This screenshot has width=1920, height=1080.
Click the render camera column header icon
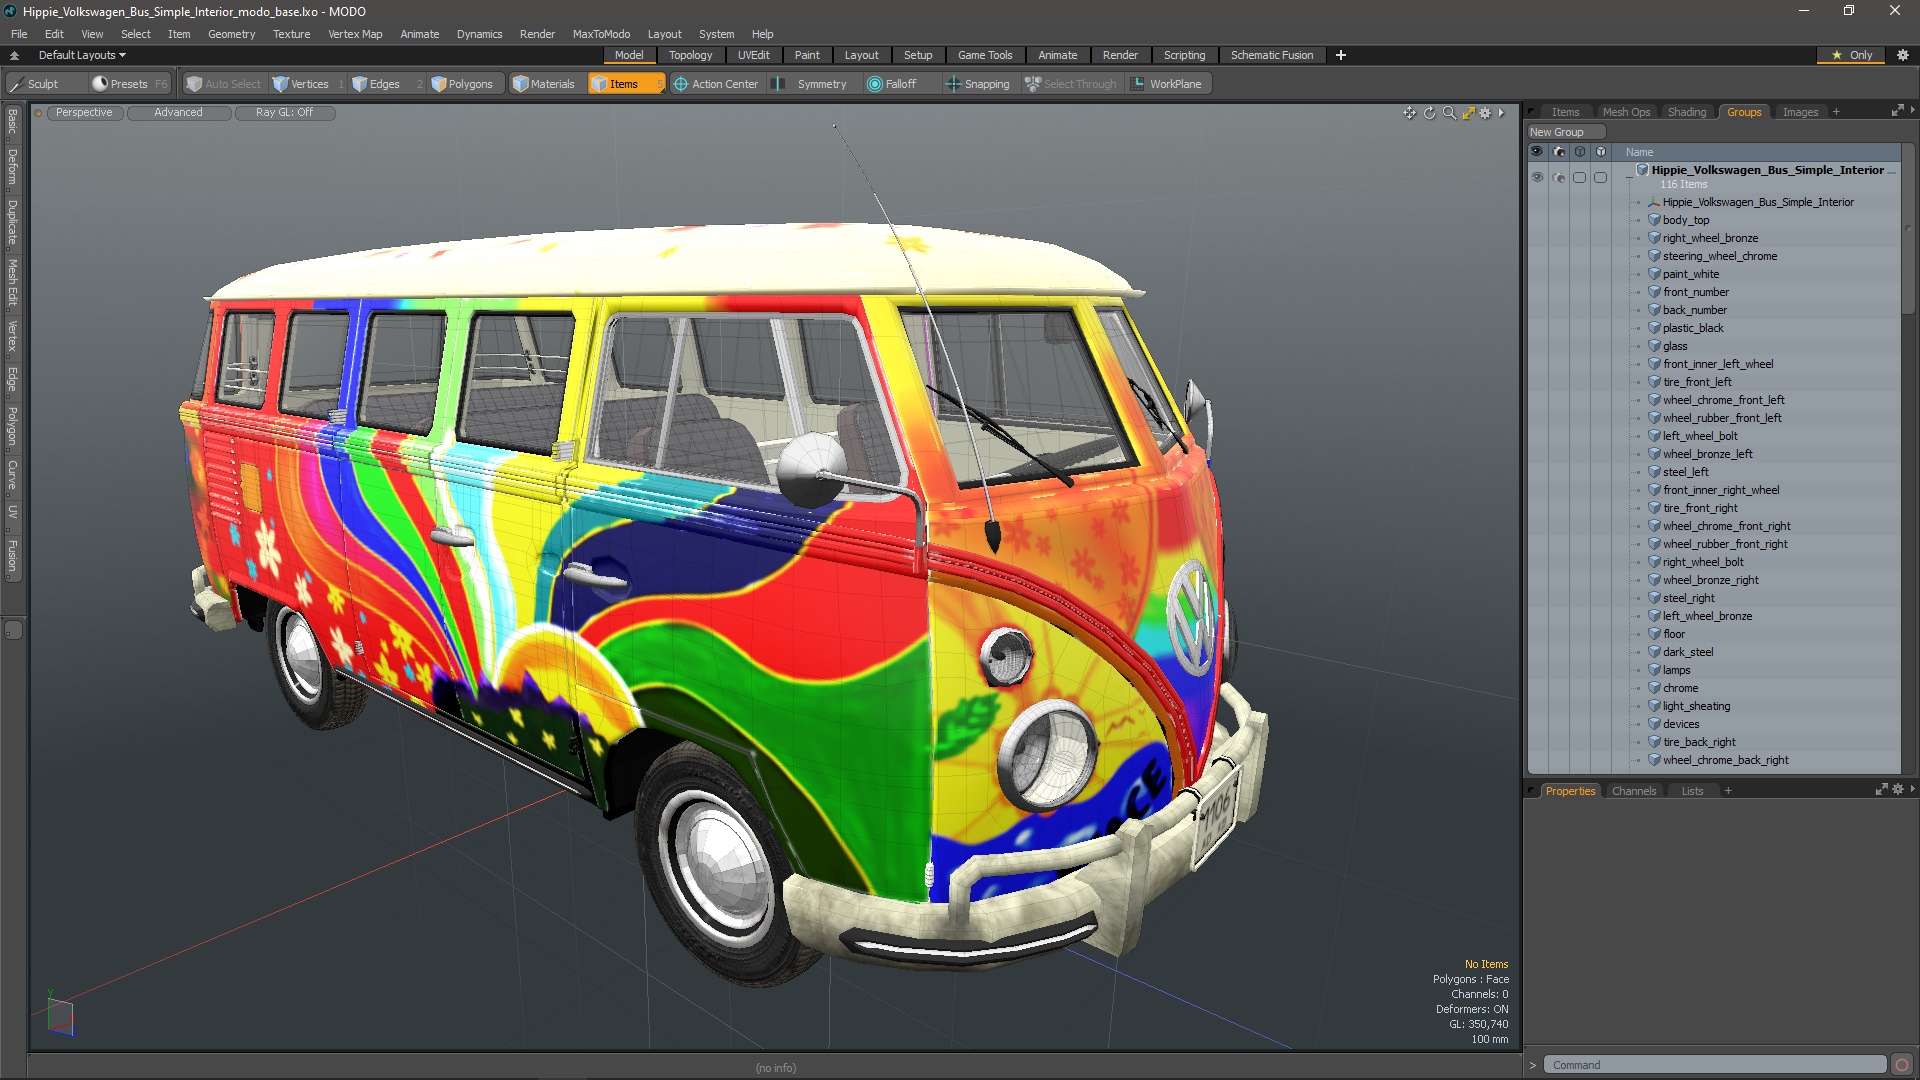(1559, 152)
